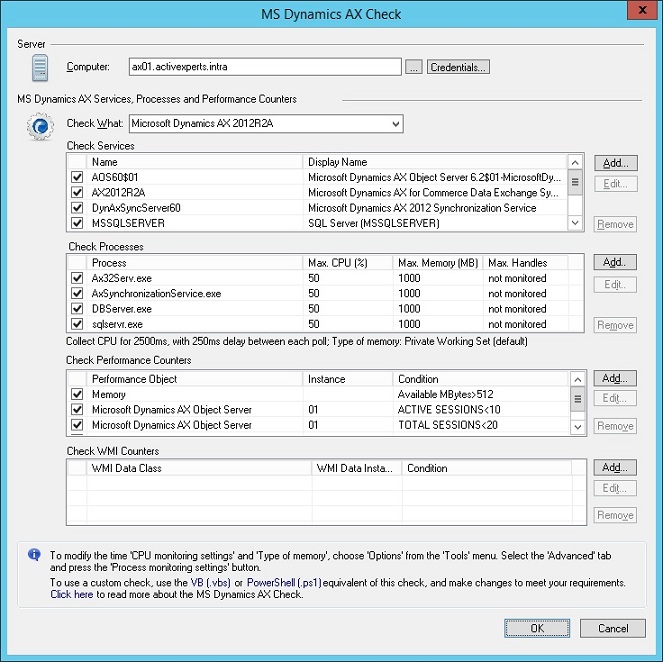The height and width of the screenshot is (662, 663).
Task: Toggle the TOTAL SESSIONS<20 counter checkbox
Action: pyautogui.click(x=77, y=425)
